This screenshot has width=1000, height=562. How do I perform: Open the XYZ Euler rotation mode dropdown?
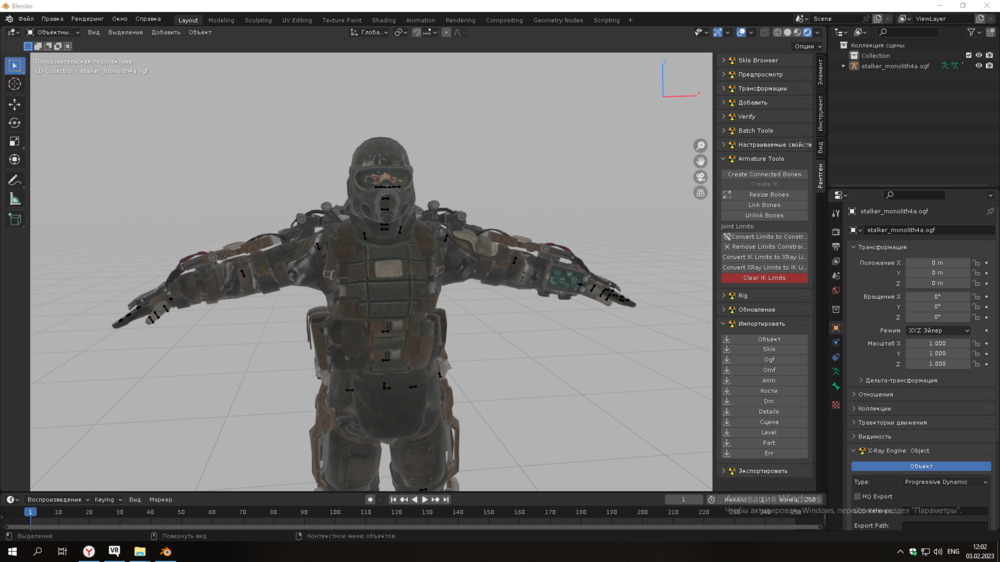click(x=937, y=330)
